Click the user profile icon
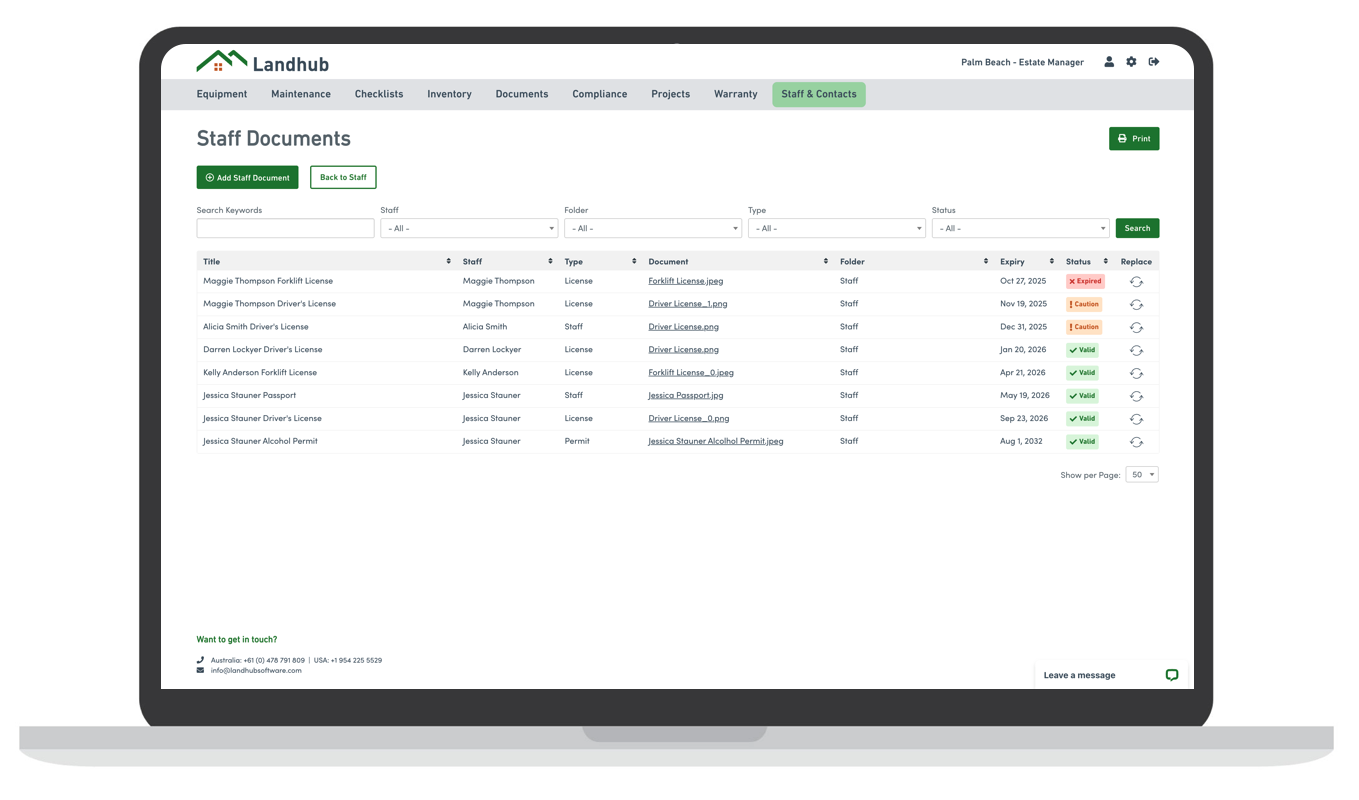This screenshot has width=1359, height=800. click(x=1109, y=62)
